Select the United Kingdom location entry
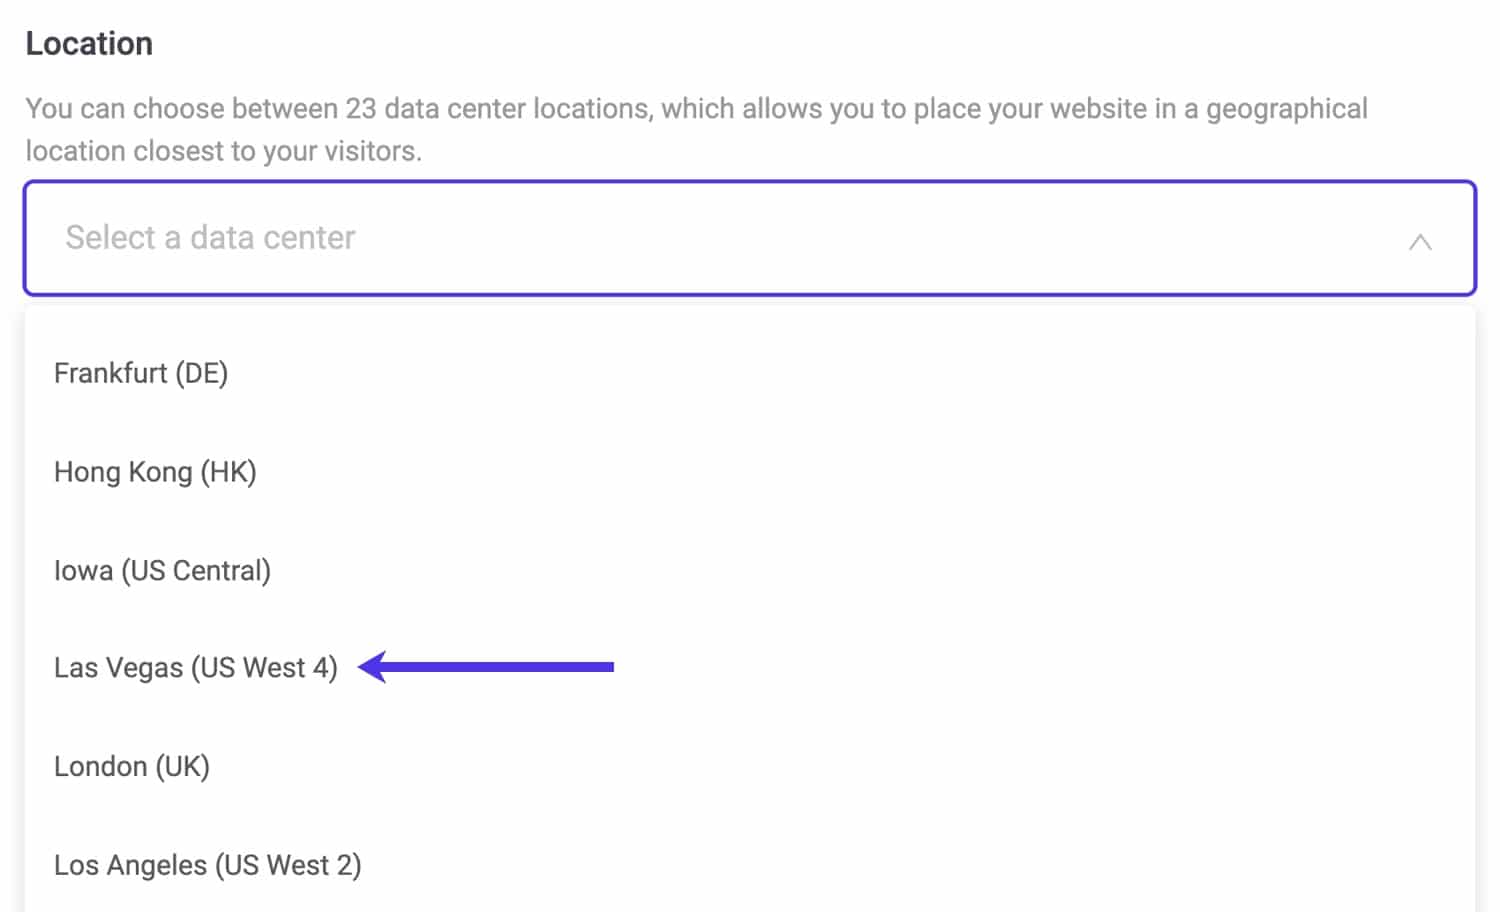1500x912 pixels. click(131, 766)
